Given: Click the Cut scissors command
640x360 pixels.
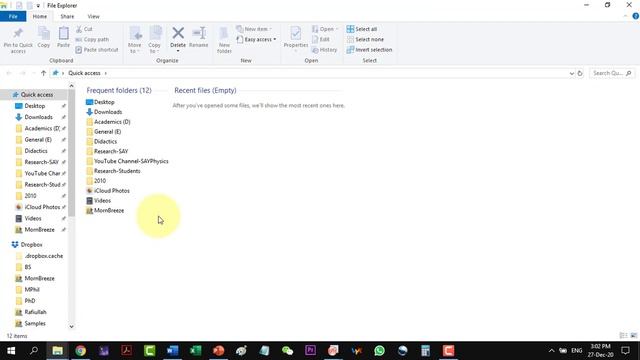Looking at the screenshot, I should pyautogui.click(x=84, y=29).
